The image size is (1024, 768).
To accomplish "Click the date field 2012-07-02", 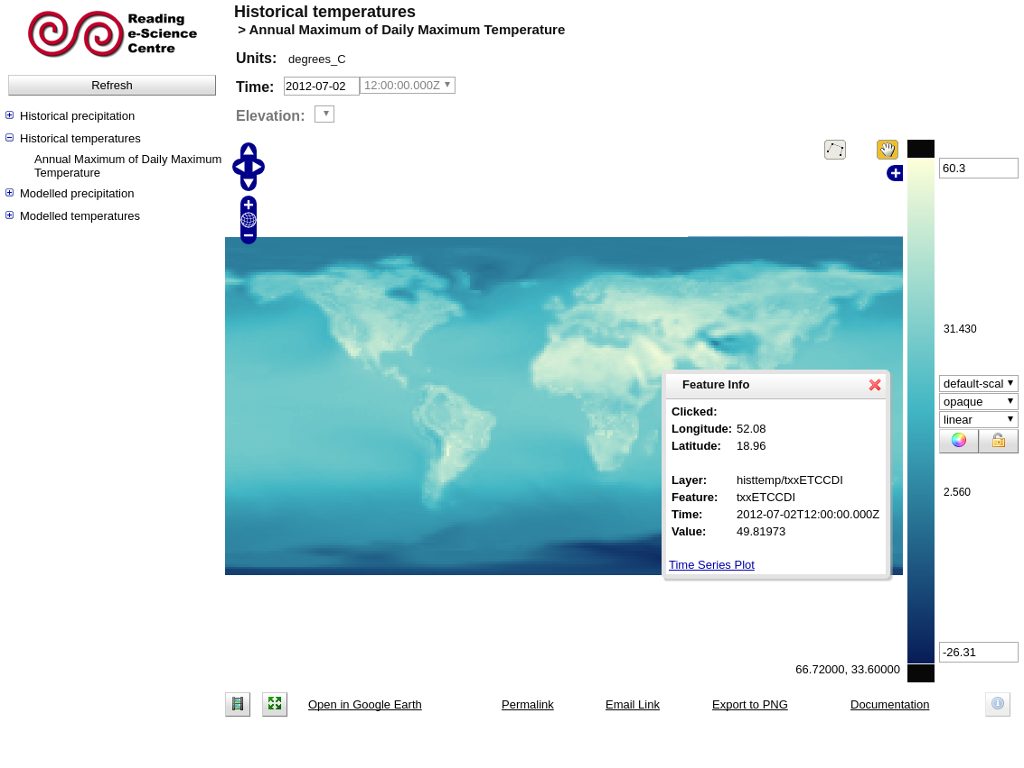I will tap(321, 86).
